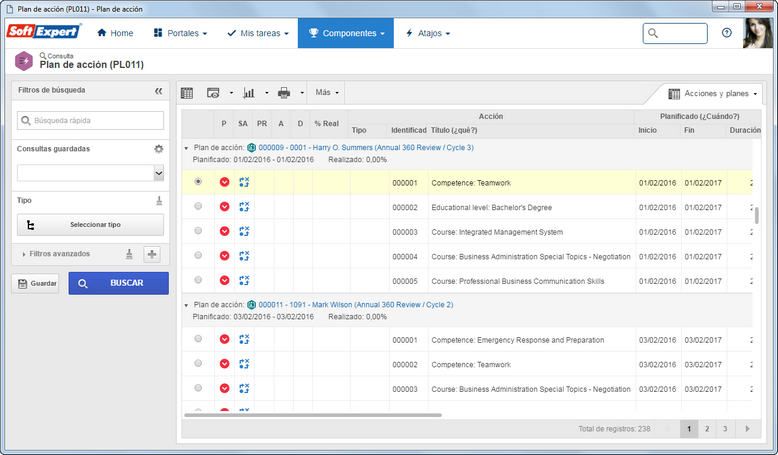Select radio for Professional Business Communication Skills
778x455 pixels.
(198, 280)
